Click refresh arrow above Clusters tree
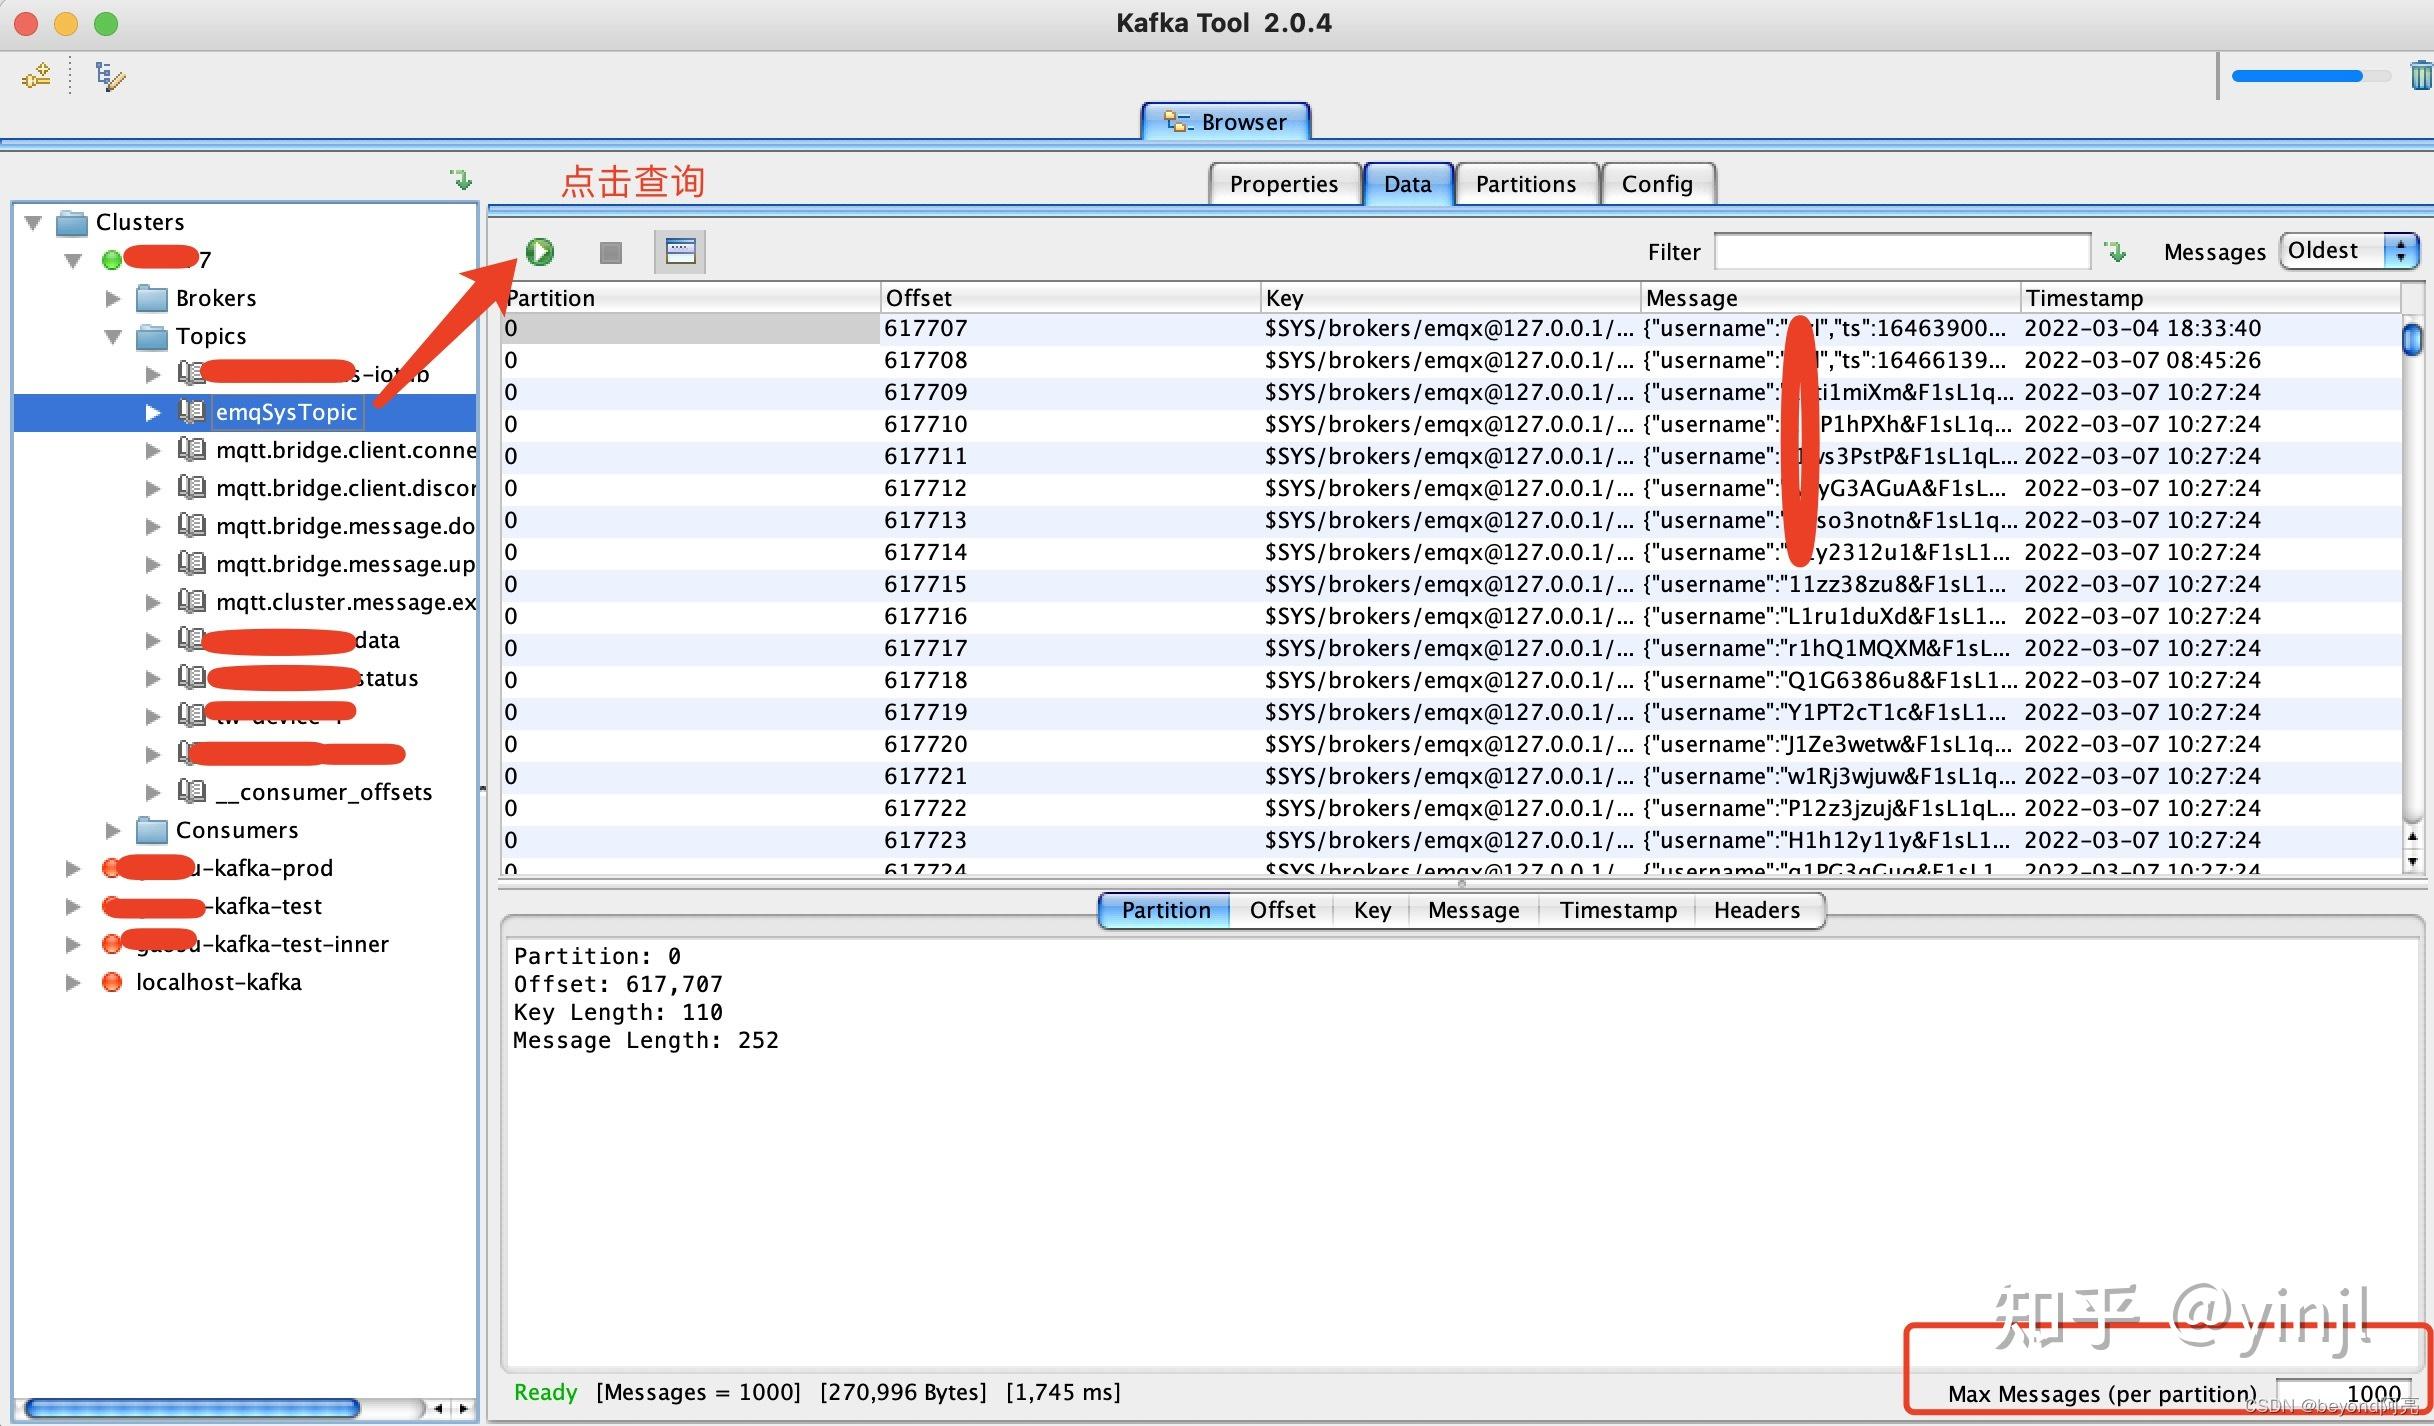This screenshot has height=1426, width=2434. pyautogui.click(x=461, y=180)
